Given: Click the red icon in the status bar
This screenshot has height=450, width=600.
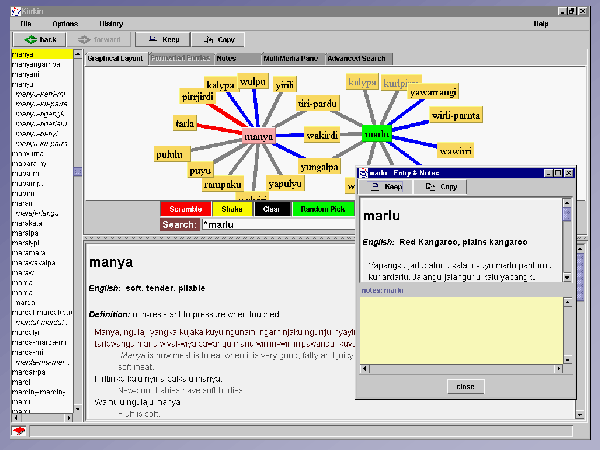Looking at the screenshot, I should coord(19,430).
